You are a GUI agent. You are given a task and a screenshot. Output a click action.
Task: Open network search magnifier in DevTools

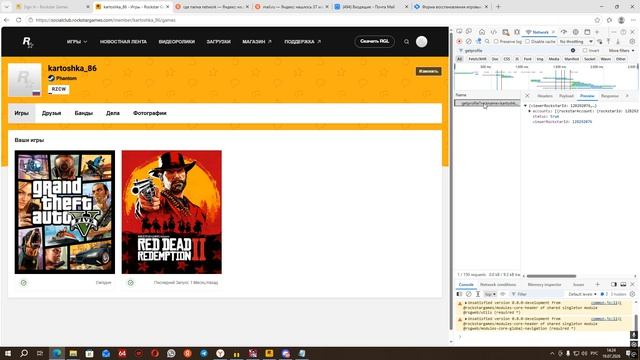pos(487,41)
